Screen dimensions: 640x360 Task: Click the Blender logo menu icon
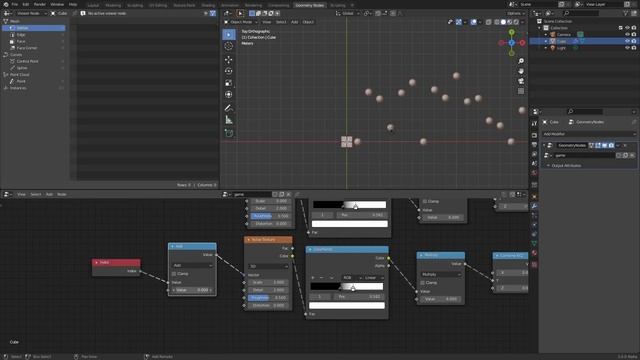point(5,4)
